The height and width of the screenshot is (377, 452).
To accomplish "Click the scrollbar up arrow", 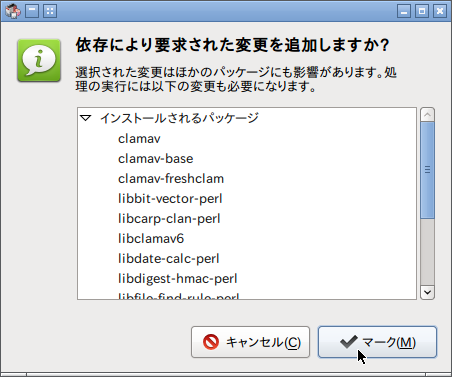I will click(427, 115).
